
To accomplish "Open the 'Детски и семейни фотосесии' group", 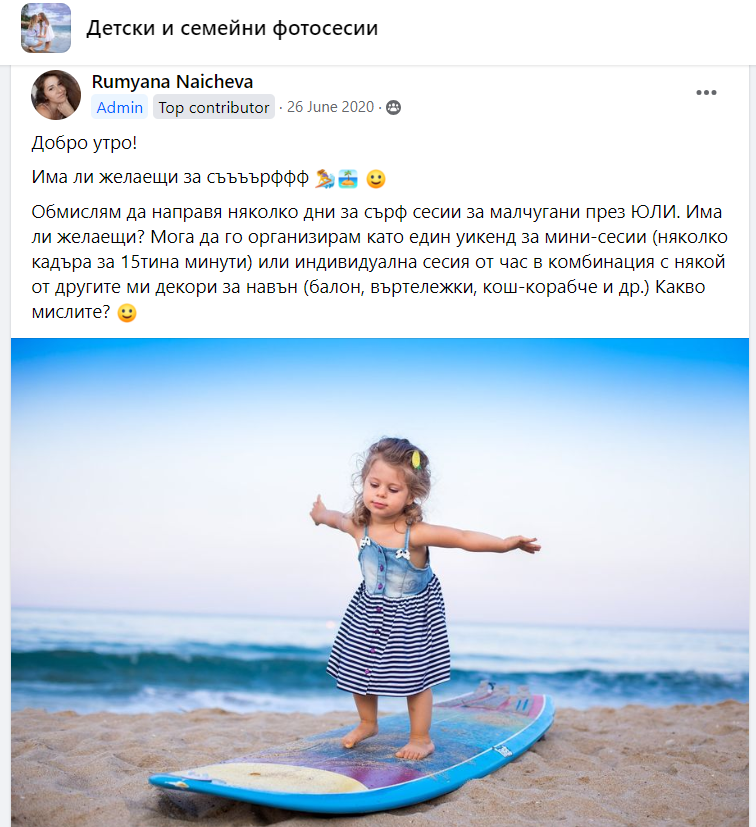I will (x=232, y=28).
